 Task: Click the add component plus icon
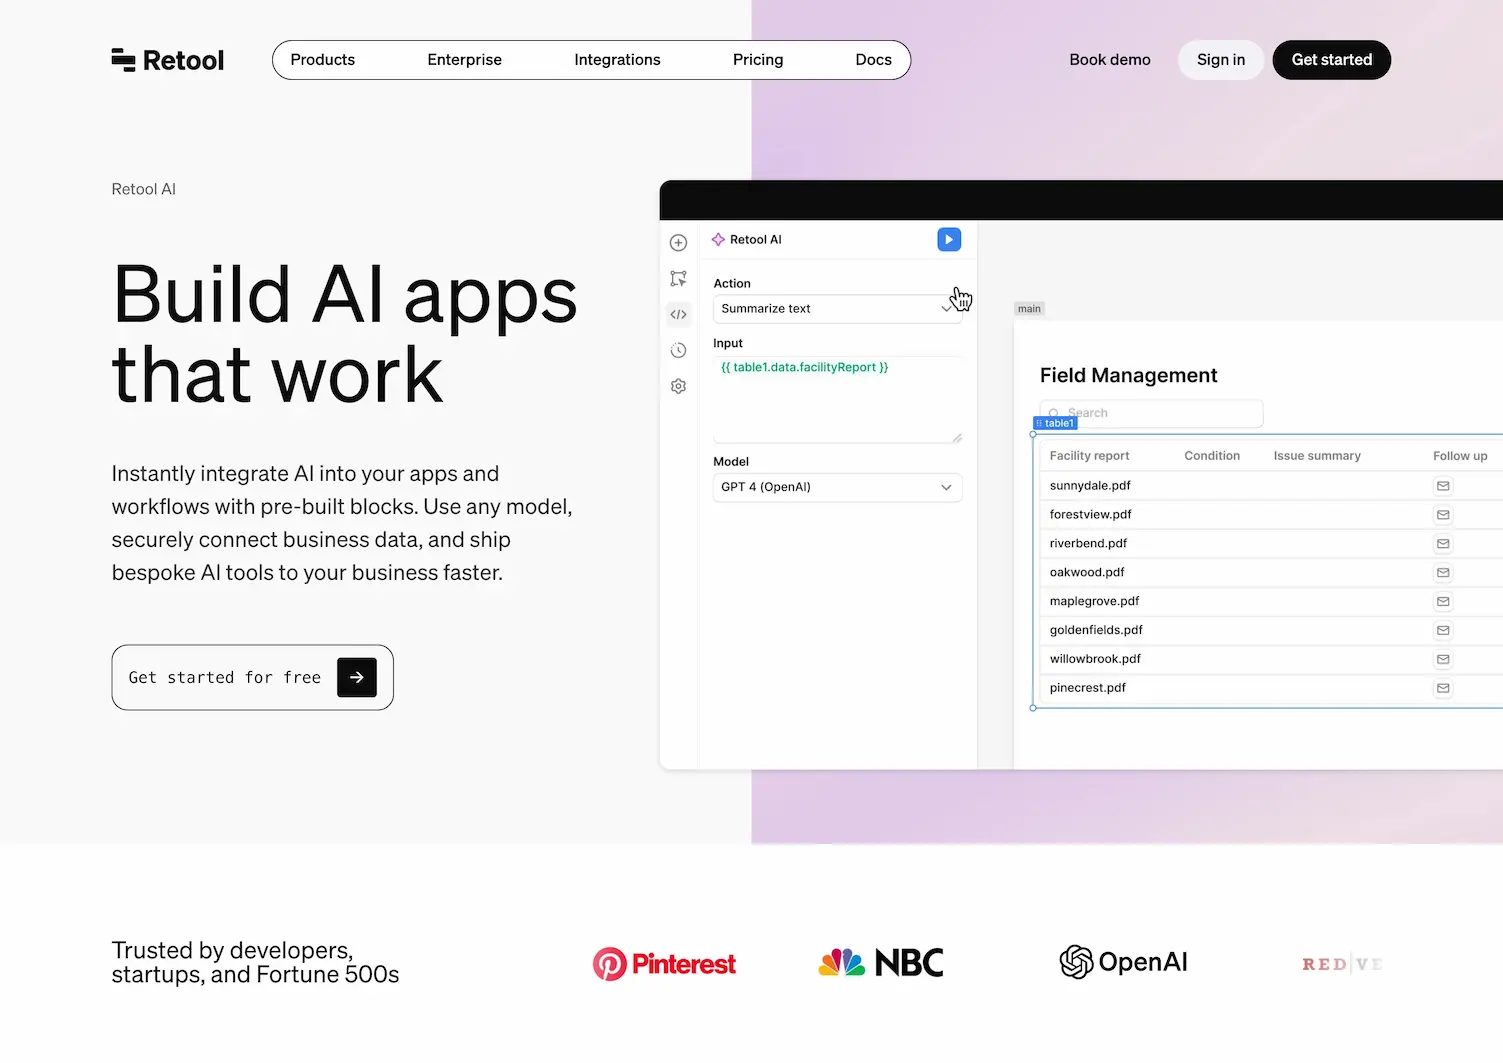tap(678, 242)
